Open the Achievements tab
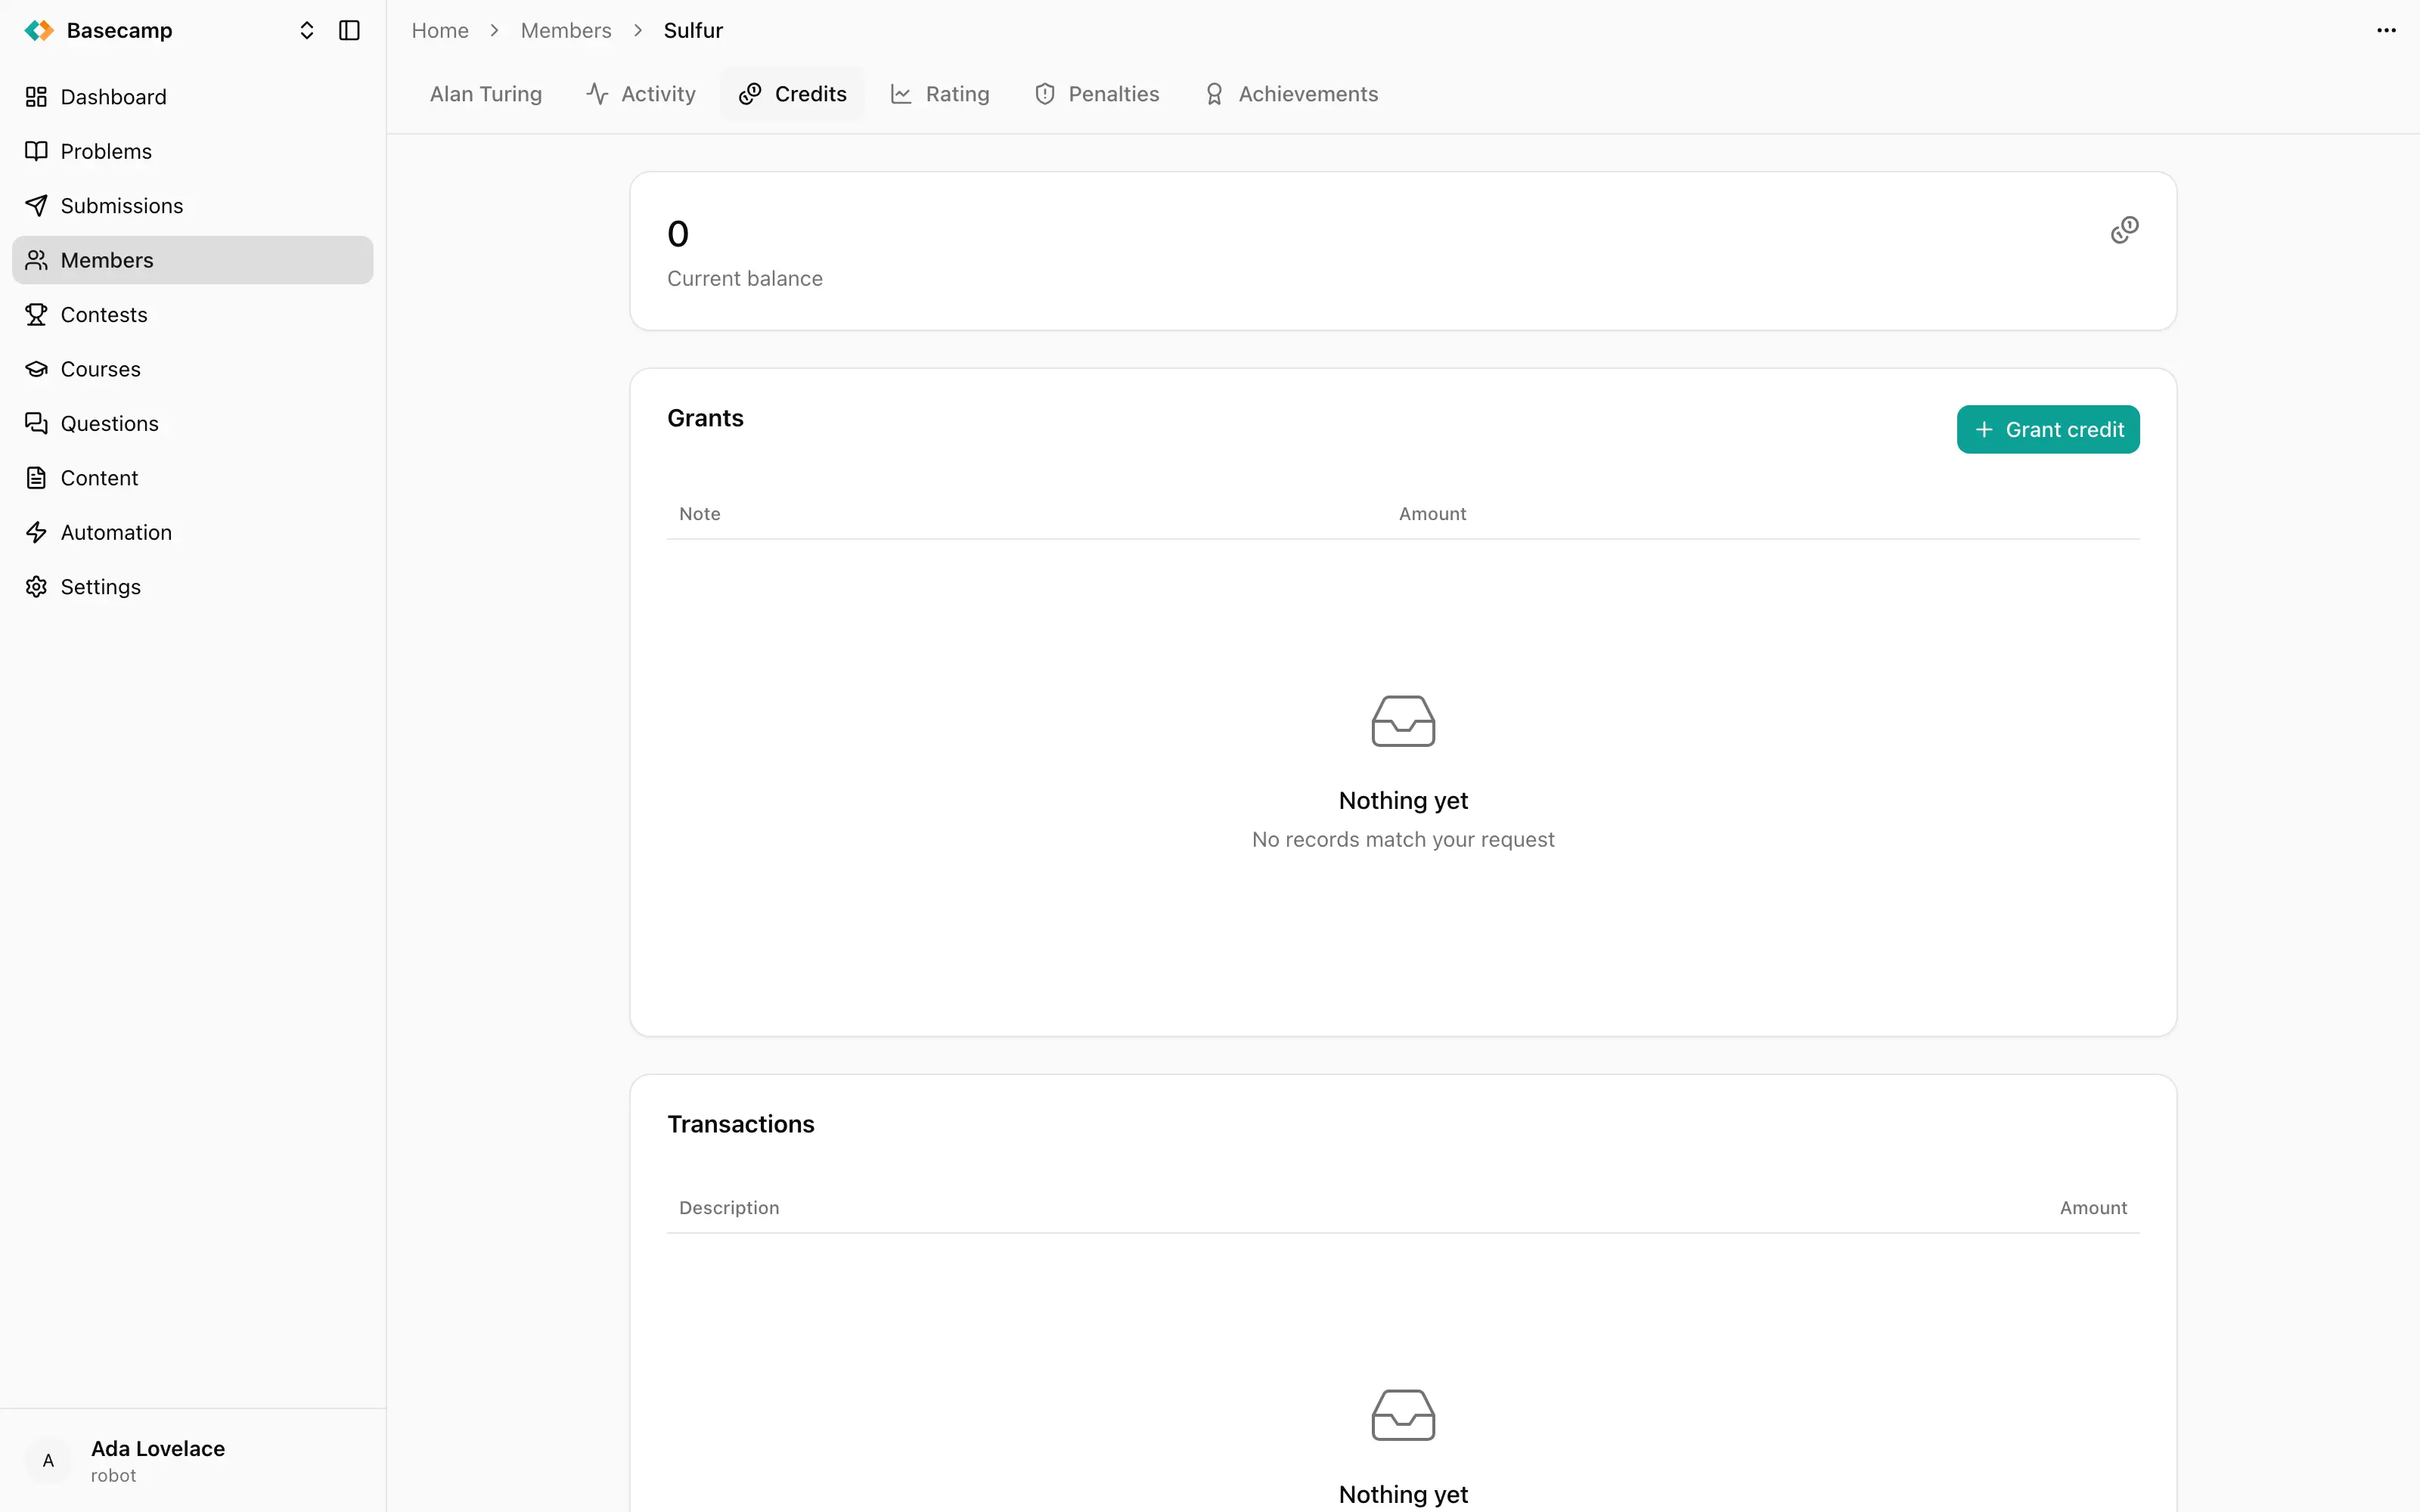Image resolution: width=2420 pixels, height=1512 pixels. tap(1291, 94)
